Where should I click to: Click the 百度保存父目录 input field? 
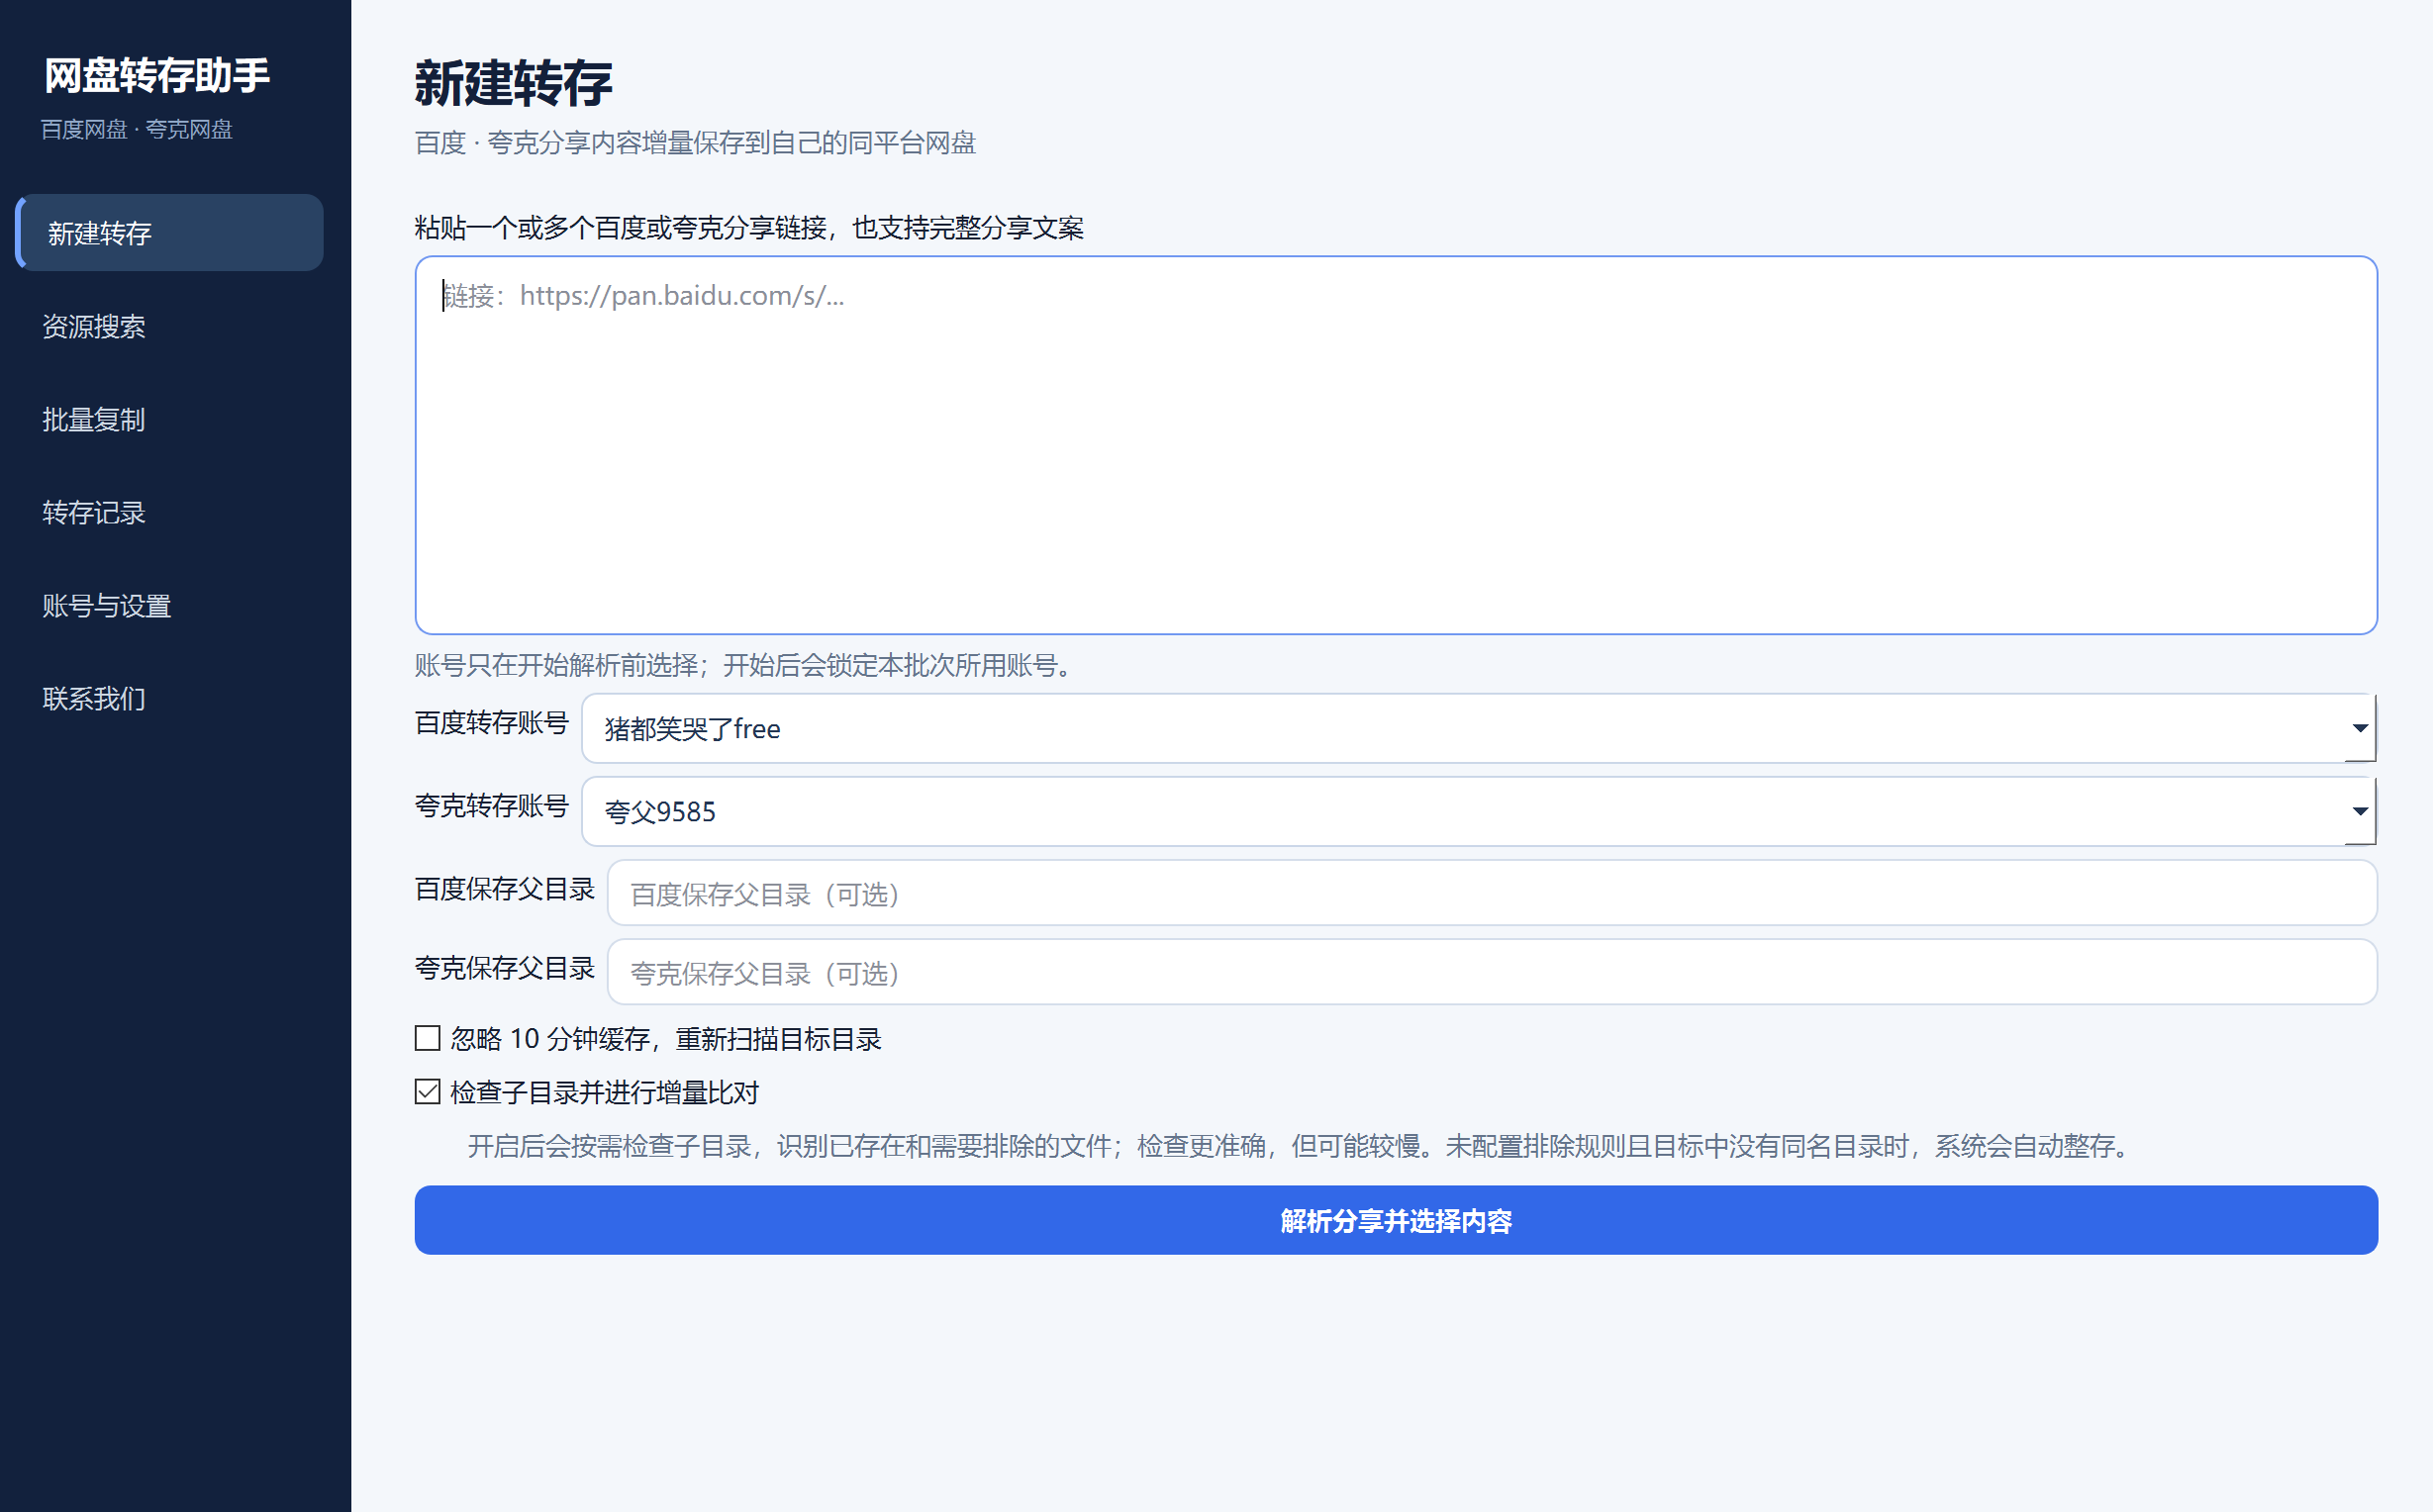pyautogui.click(x=1491, y=893)
